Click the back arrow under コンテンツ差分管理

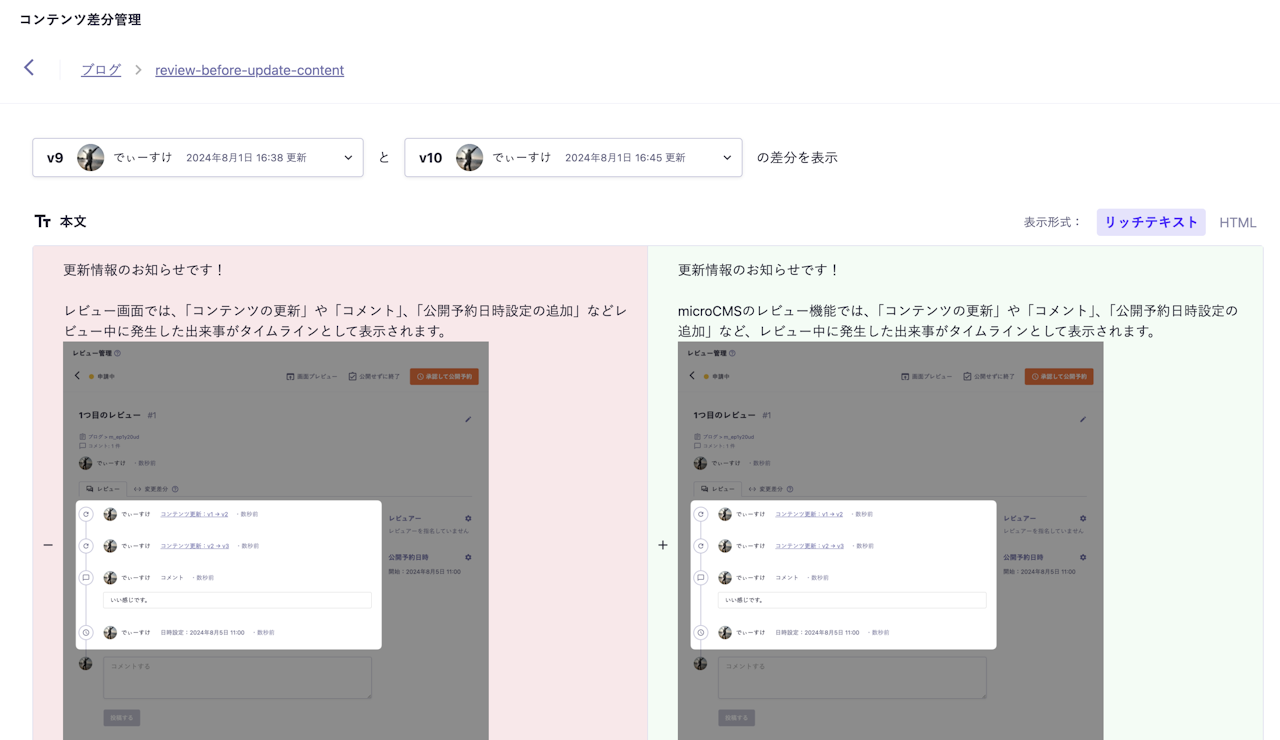pos(28,67)
